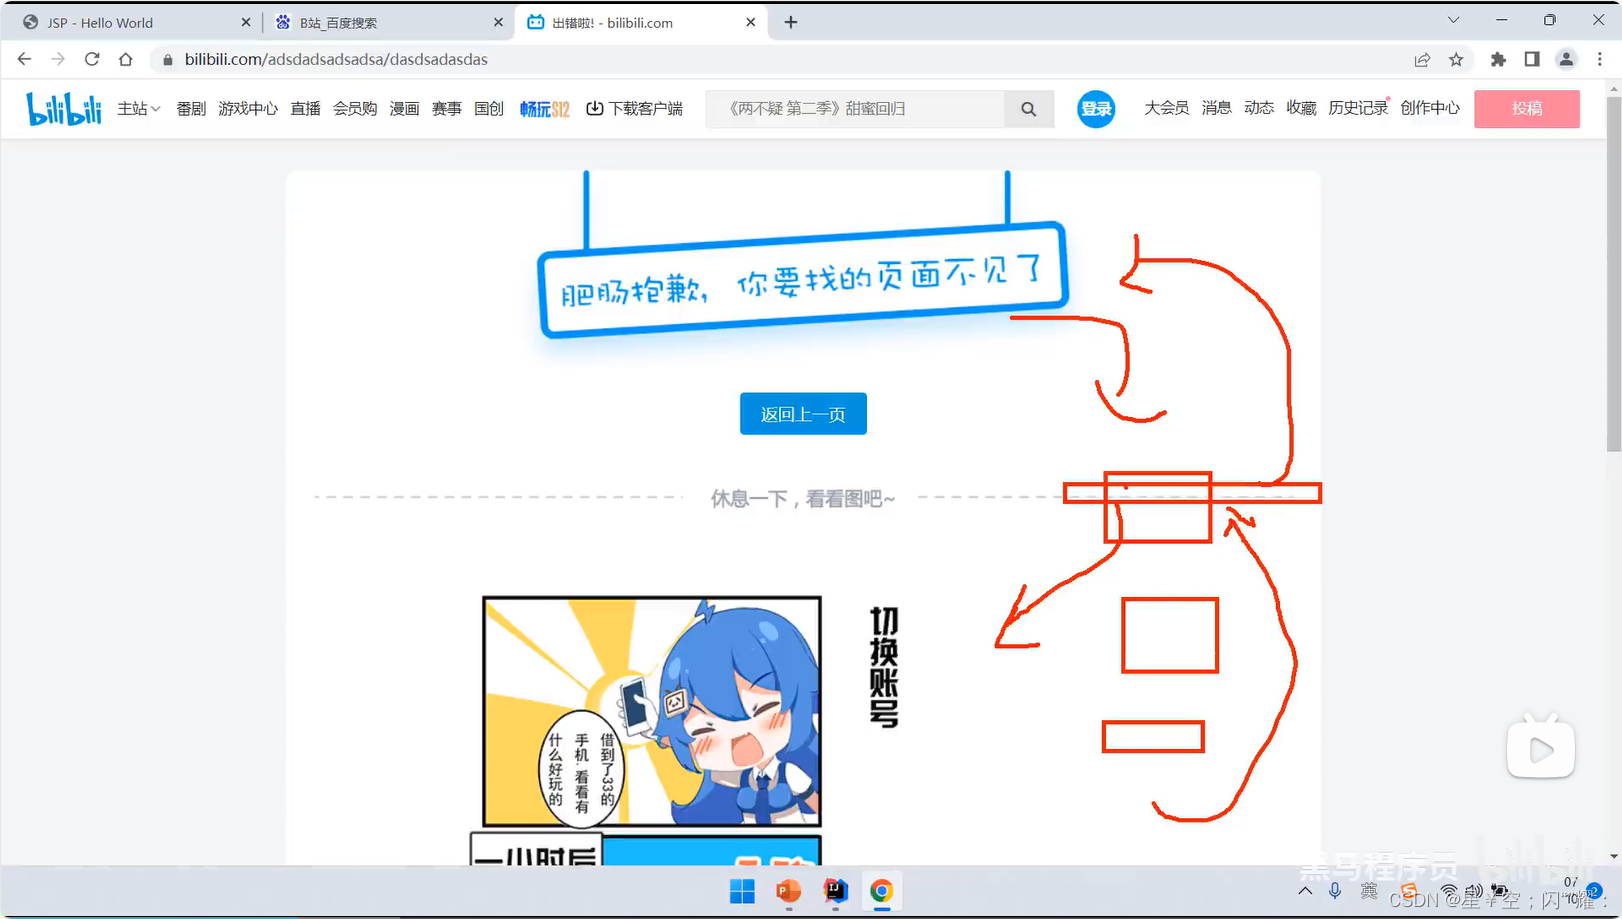Select the 出错啦! bilibili.com tab
The height and width of the screenshot is (919, 1622).
640,22
